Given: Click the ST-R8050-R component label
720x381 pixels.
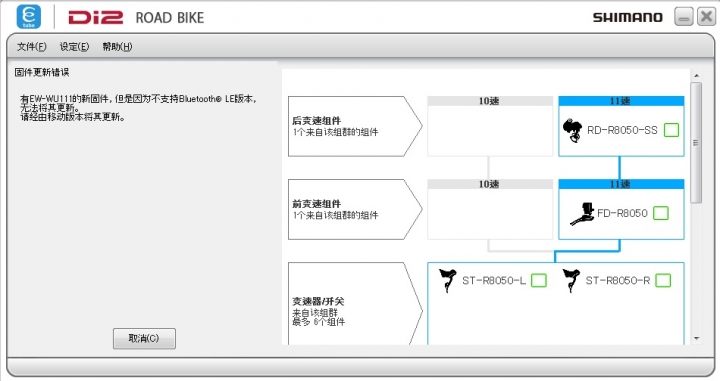Looking at the screenshot, I should pyautogui.click(x=618, y=280).
